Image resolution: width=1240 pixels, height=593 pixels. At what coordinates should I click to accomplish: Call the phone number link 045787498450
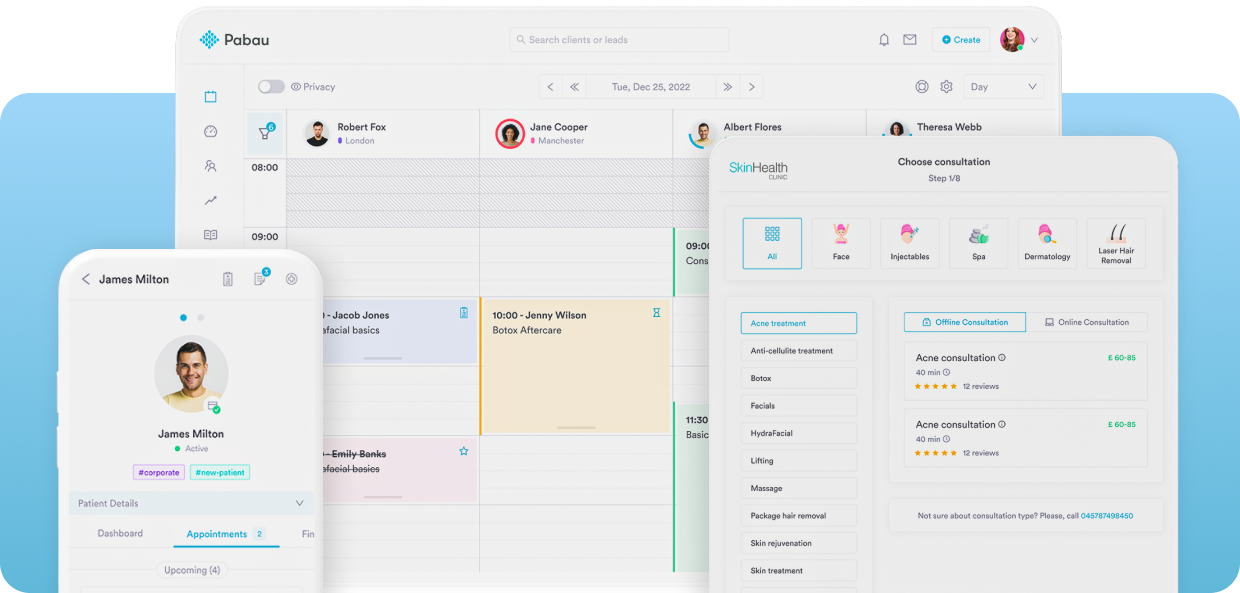(x=1107, y=516)
